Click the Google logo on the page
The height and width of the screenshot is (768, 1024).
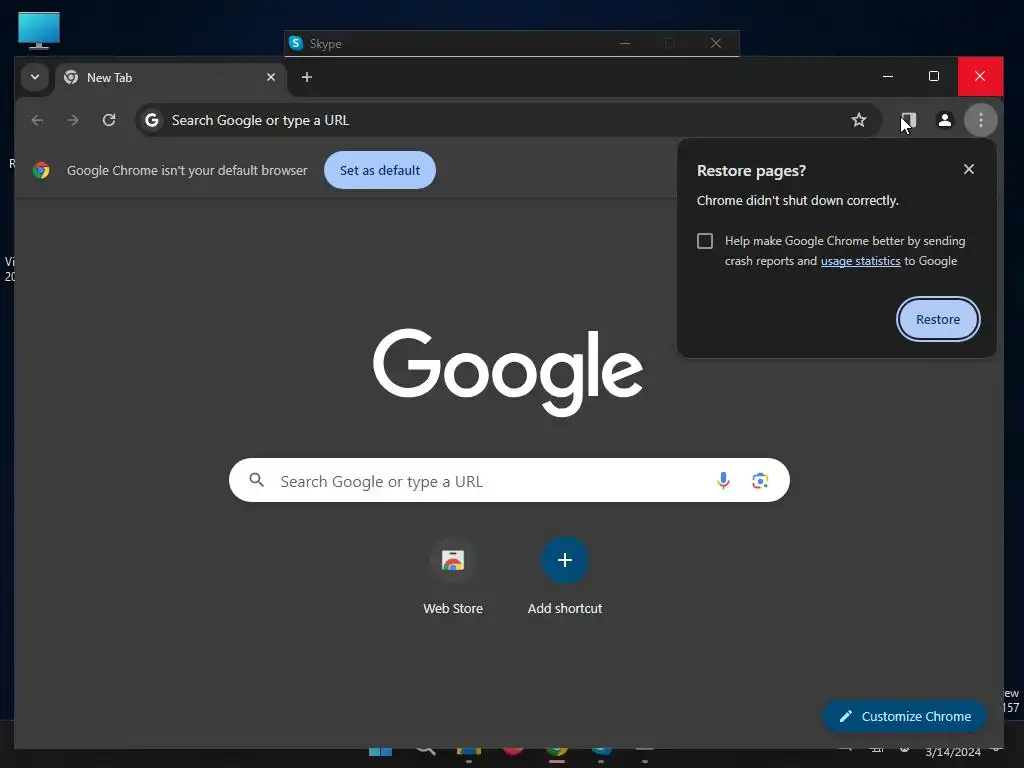tap(507, 372)
